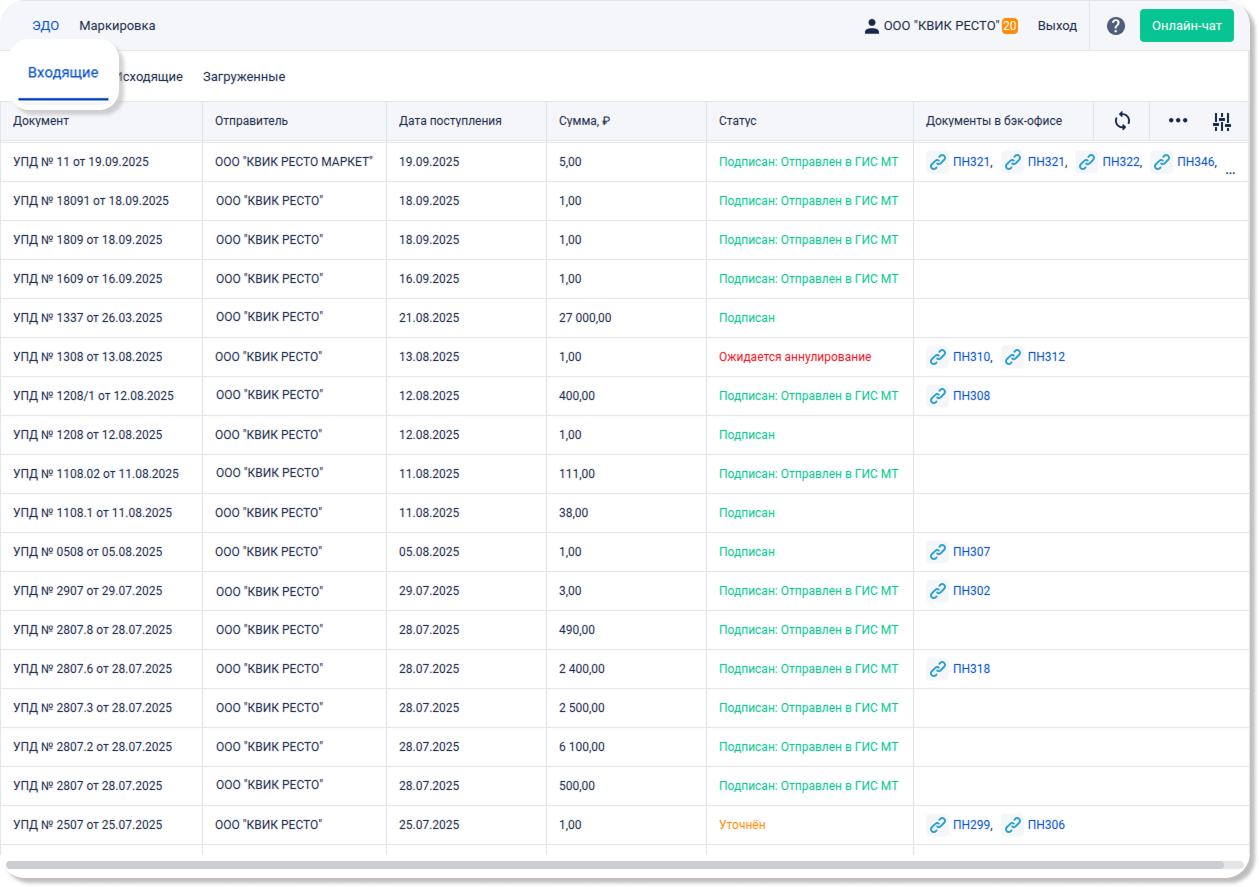Open the column settings sliders icon
The width and height of the screenshot is (1259, 887).
click(x=1221, y=122)
